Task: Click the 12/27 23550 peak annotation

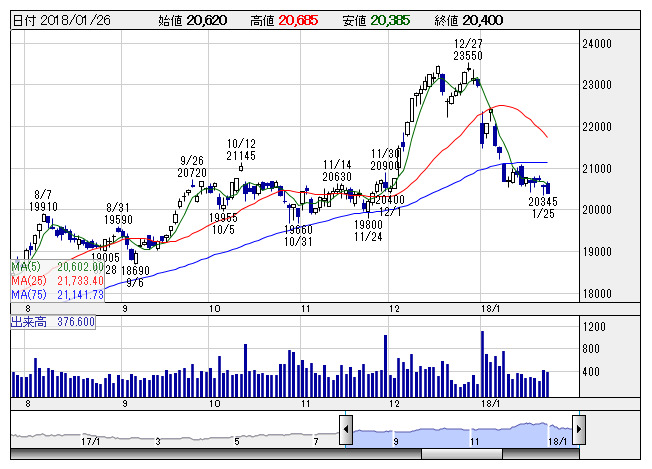Action: (468, 49)
